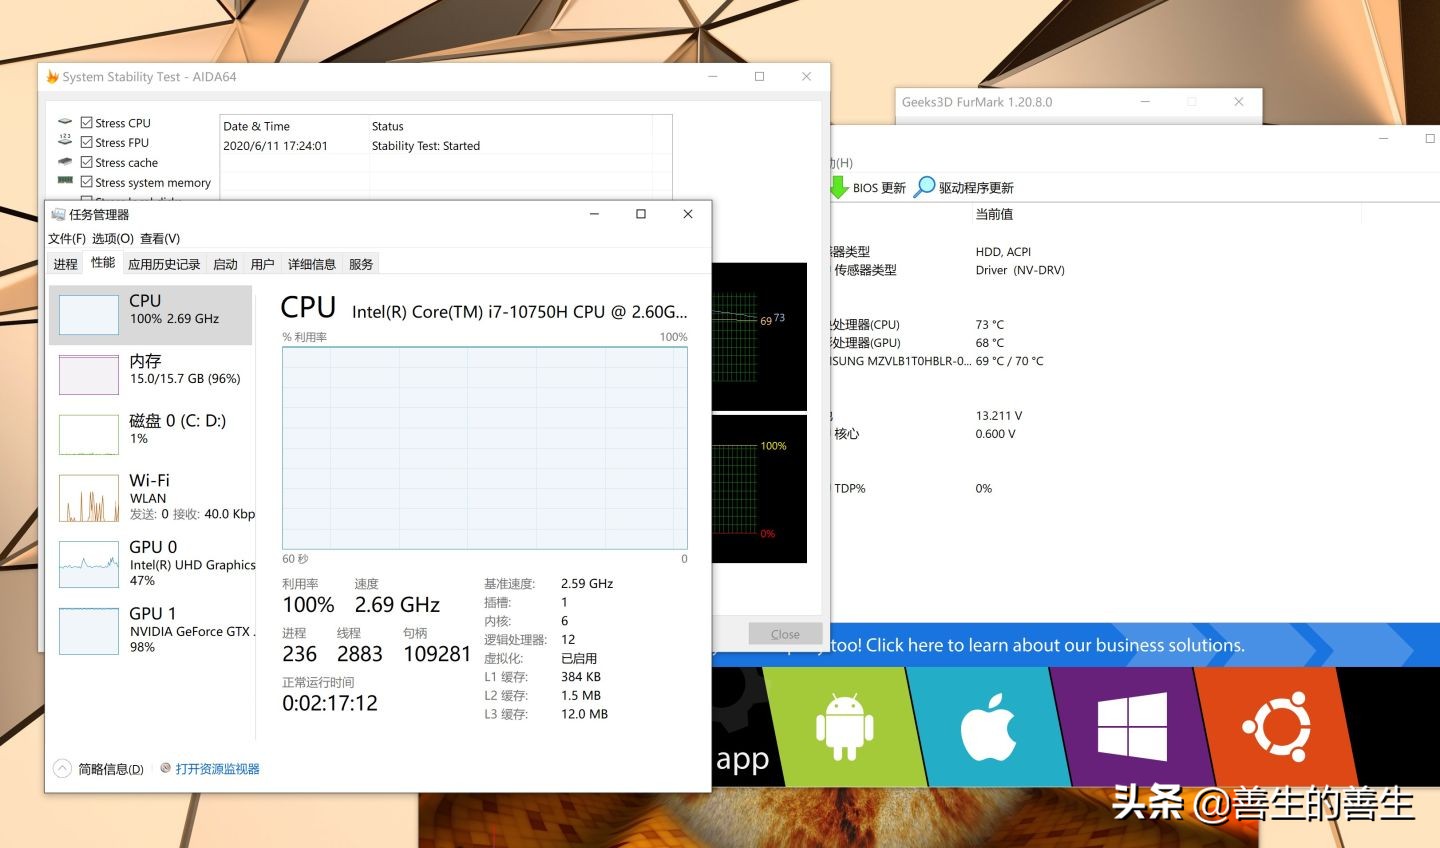Viewport: 1440px width, 848px height.
Task: Disable the Stress system memory checkbox
Action: tap(86, 182)
